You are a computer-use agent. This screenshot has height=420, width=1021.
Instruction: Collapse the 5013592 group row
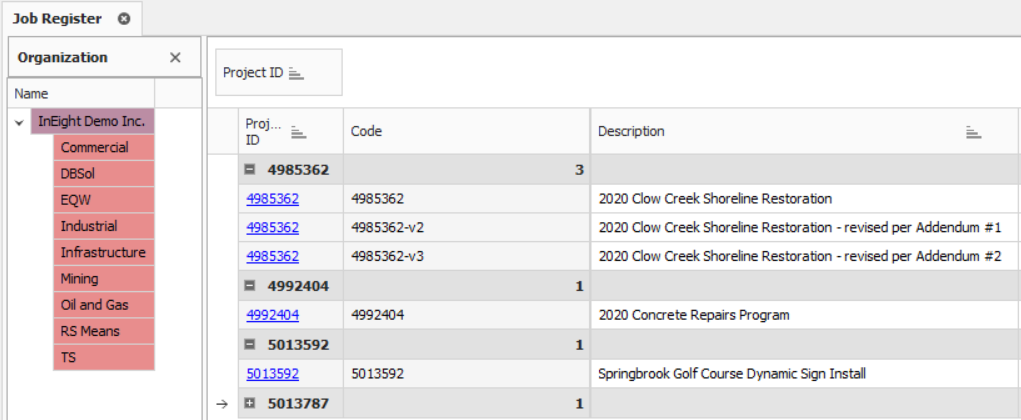coord(250,345)
